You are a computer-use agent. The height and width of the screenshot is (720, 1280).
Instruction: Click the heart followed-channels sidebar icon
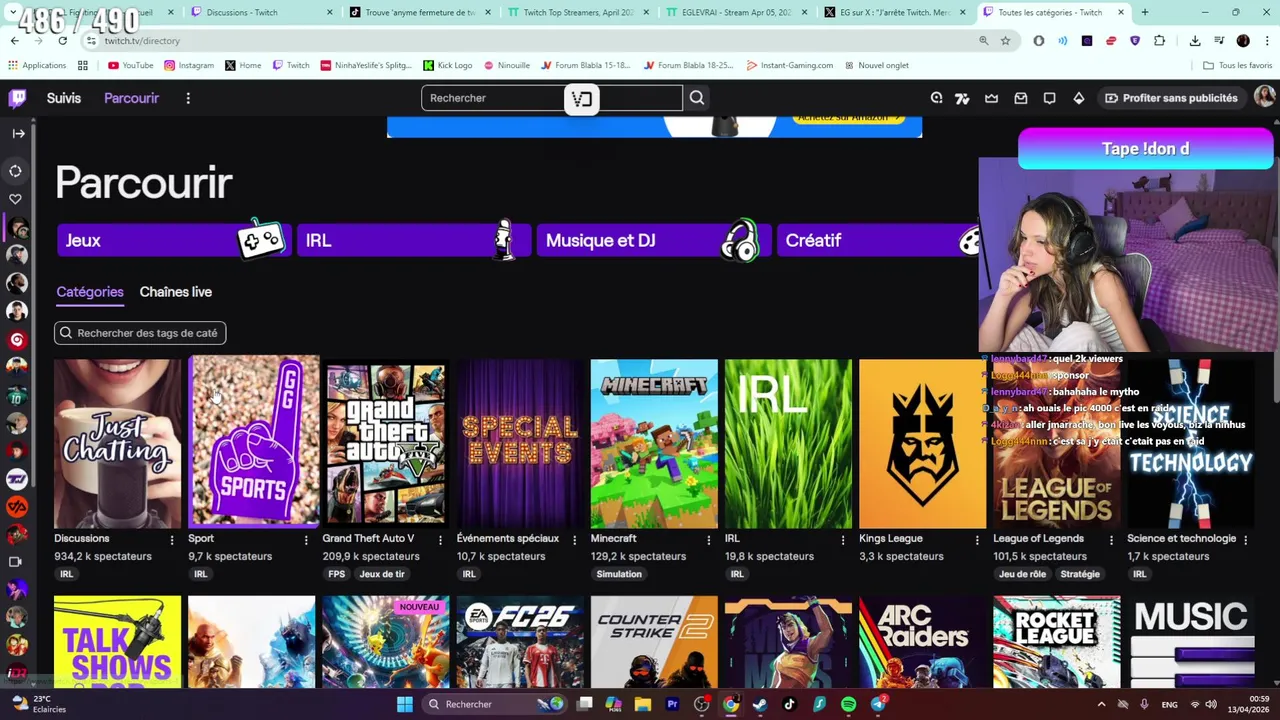[15, 199]
